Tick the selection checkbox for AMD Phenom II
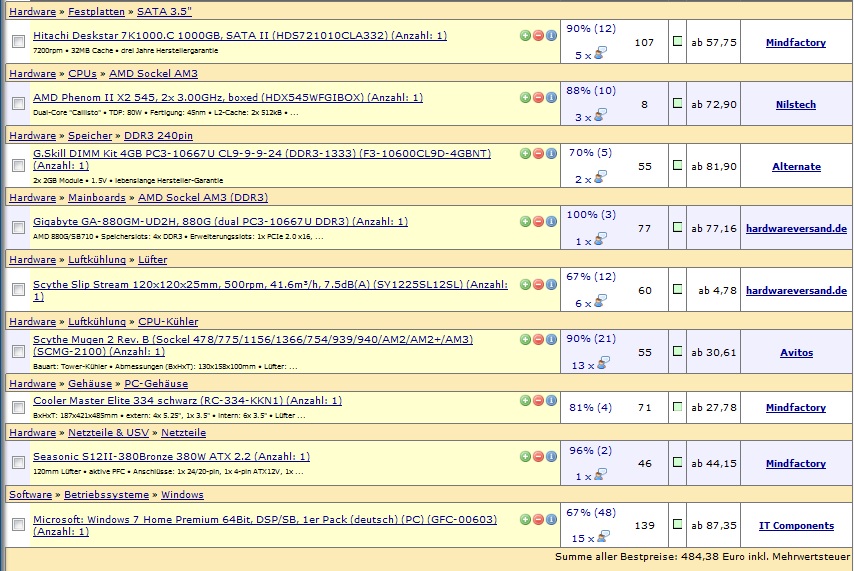The height and width of the screenshot is (571, 854). pos(19,104)
